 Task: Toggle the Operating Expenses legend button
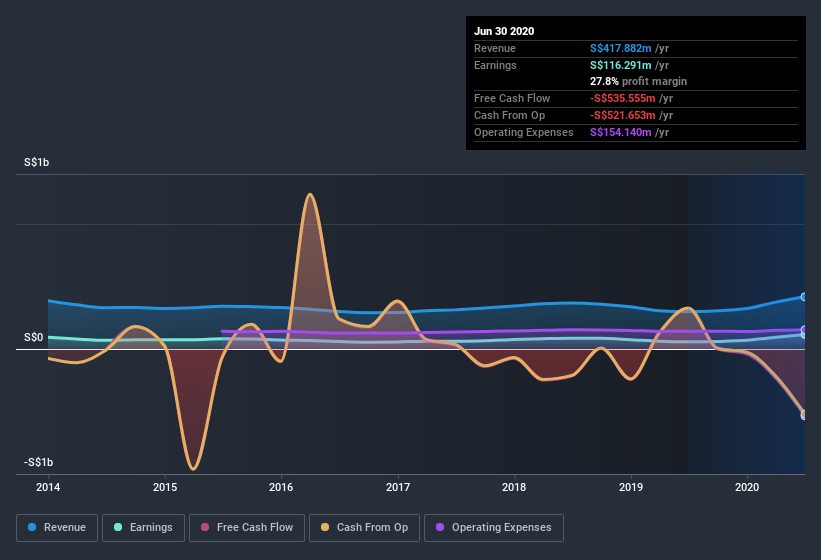click(494, 528)
